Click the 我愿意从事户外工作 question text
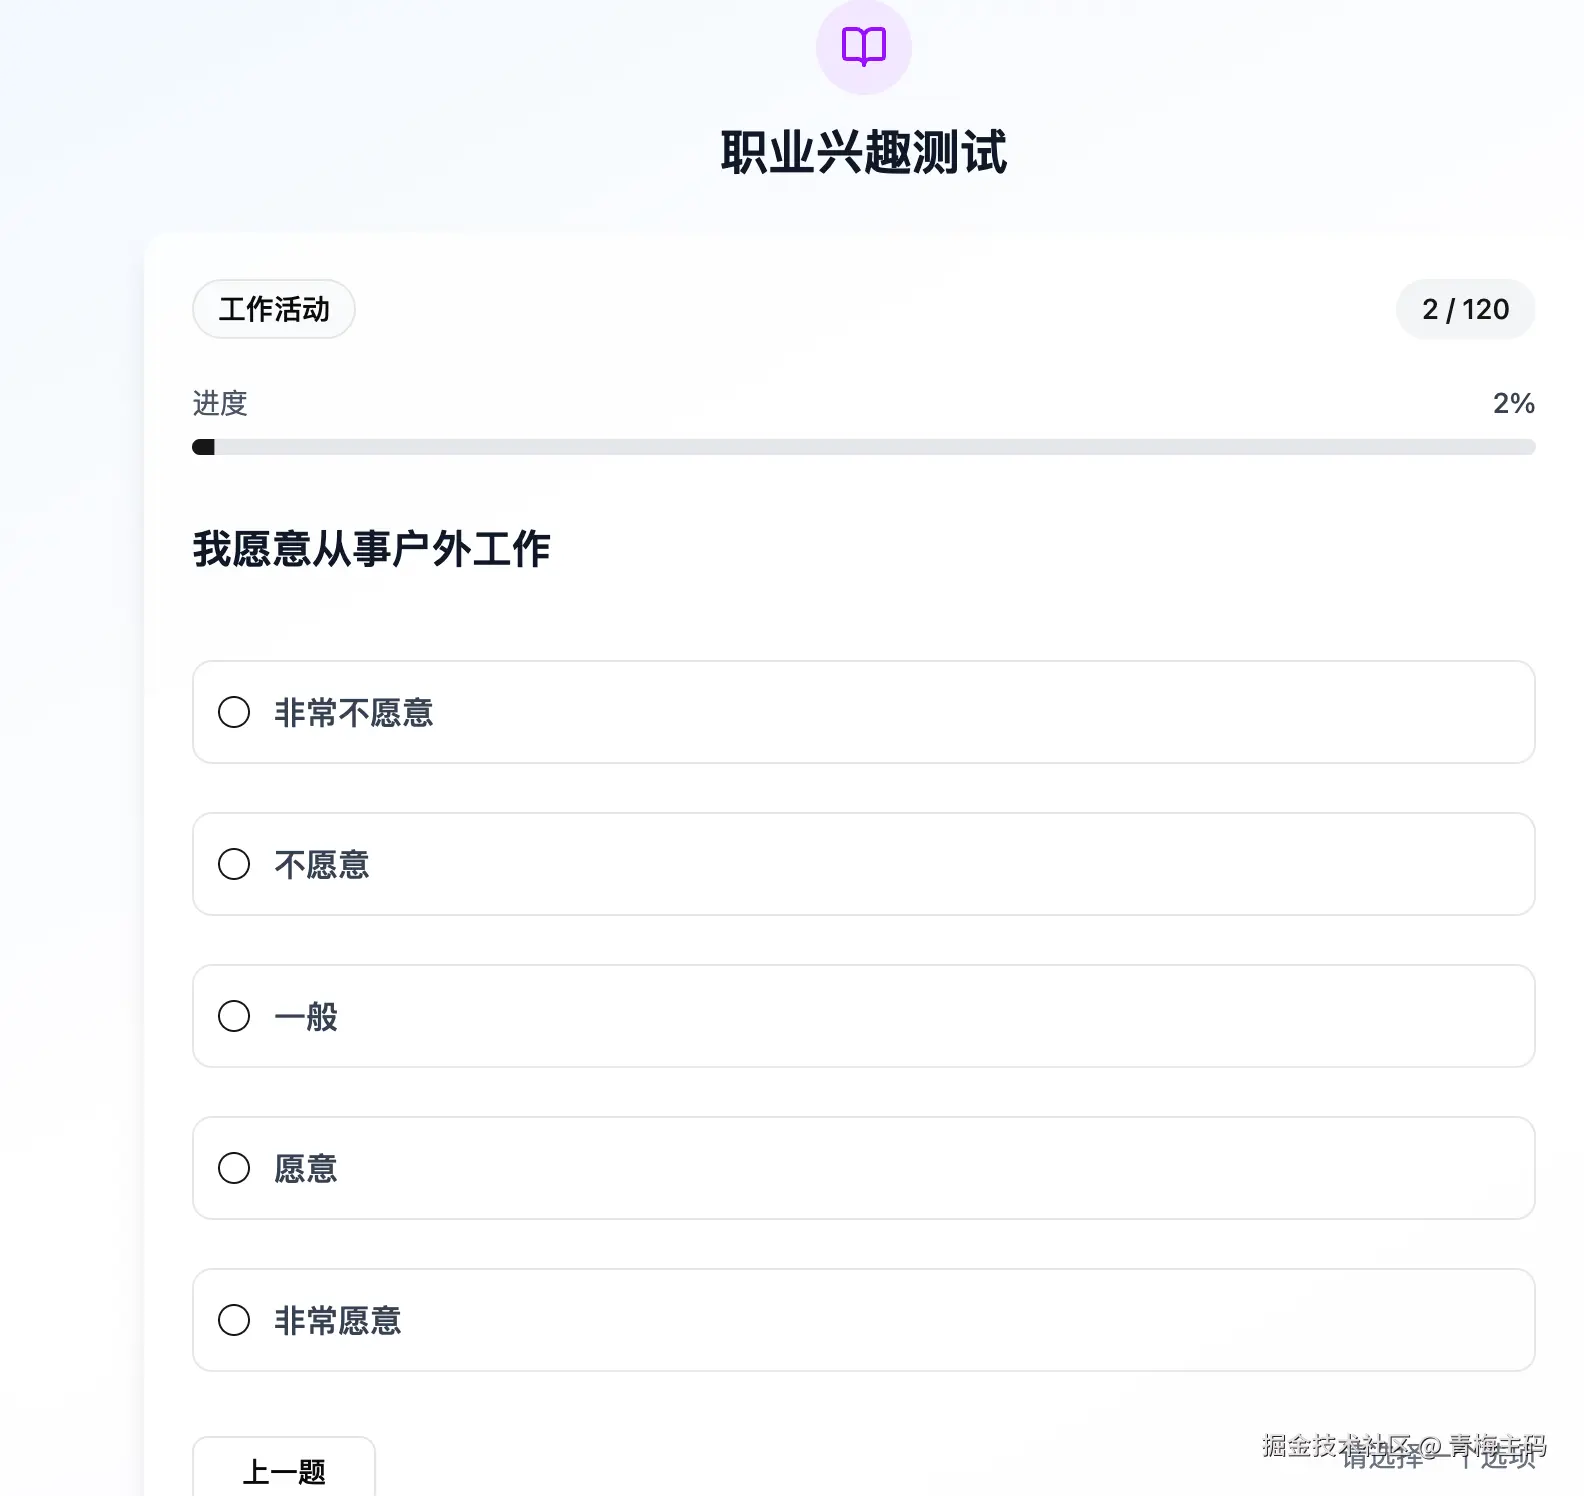Viewport: 1584px width, 1496px height. point(371,549)
